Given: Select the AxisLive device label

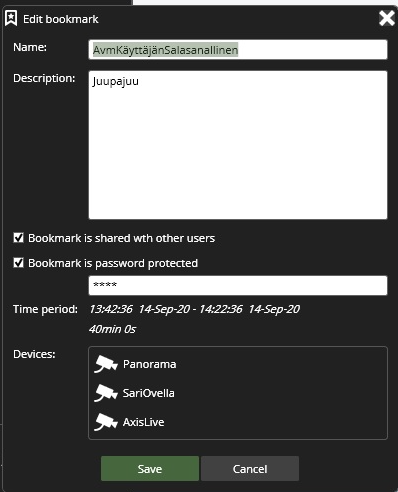Looking at the screenshot, I should tap(143, 422).
